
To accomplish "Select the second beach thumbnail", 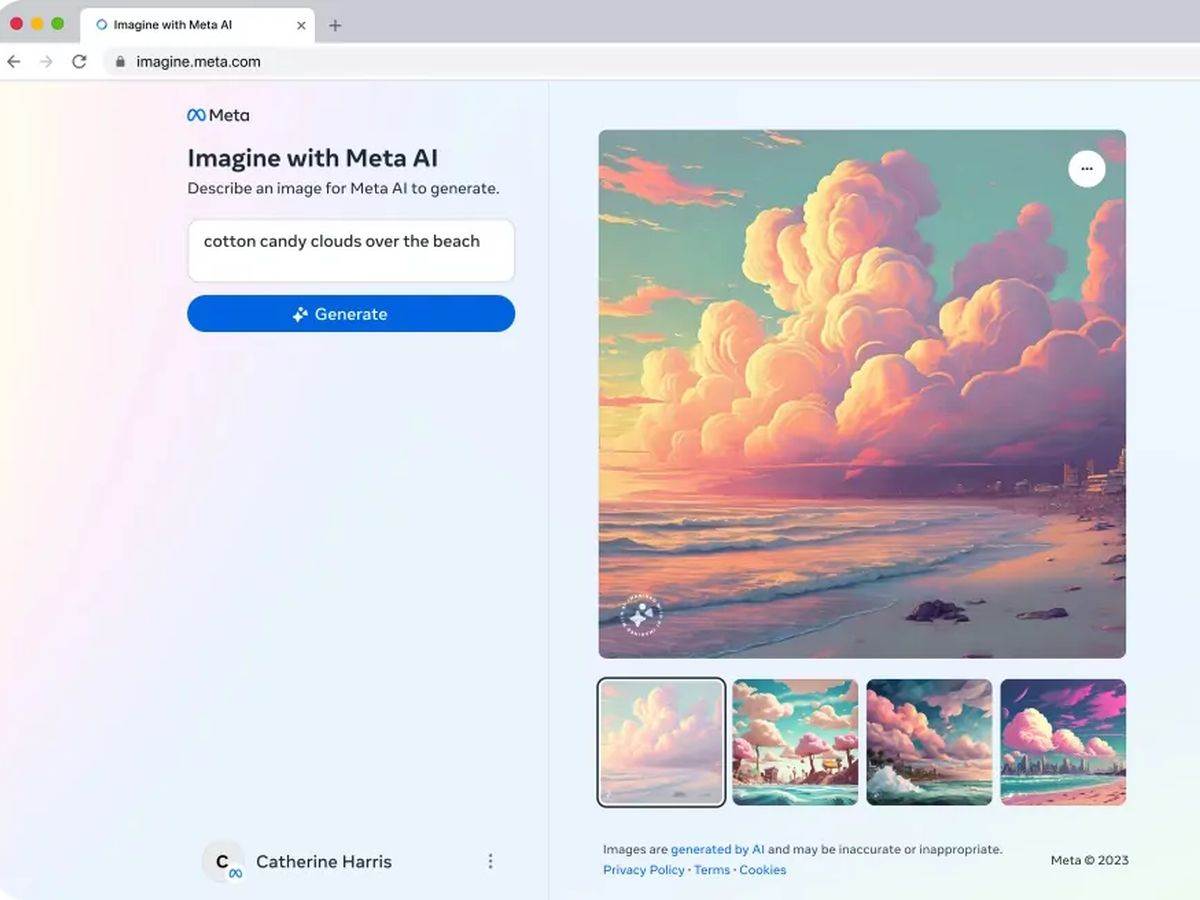I will (794, 741).
